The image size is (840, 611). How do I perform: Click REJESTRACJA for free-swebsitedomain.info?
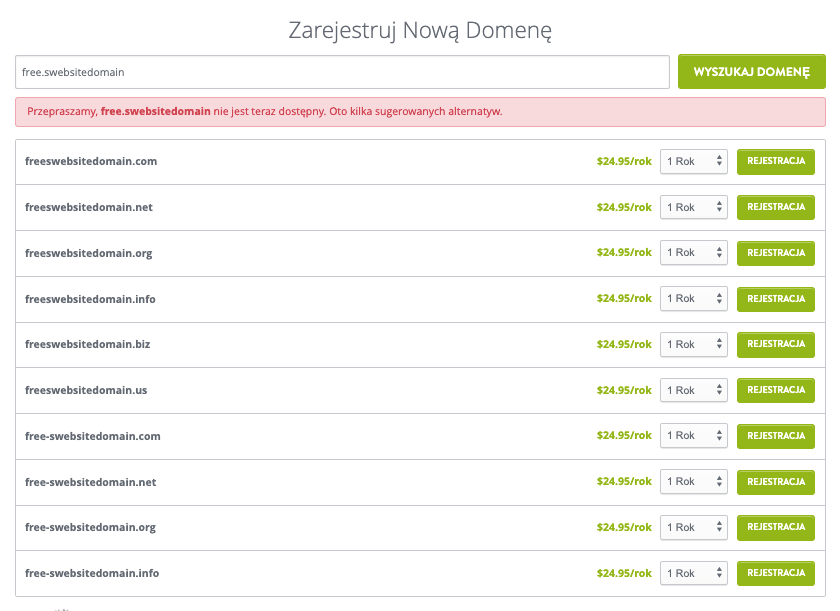point(775,573)
